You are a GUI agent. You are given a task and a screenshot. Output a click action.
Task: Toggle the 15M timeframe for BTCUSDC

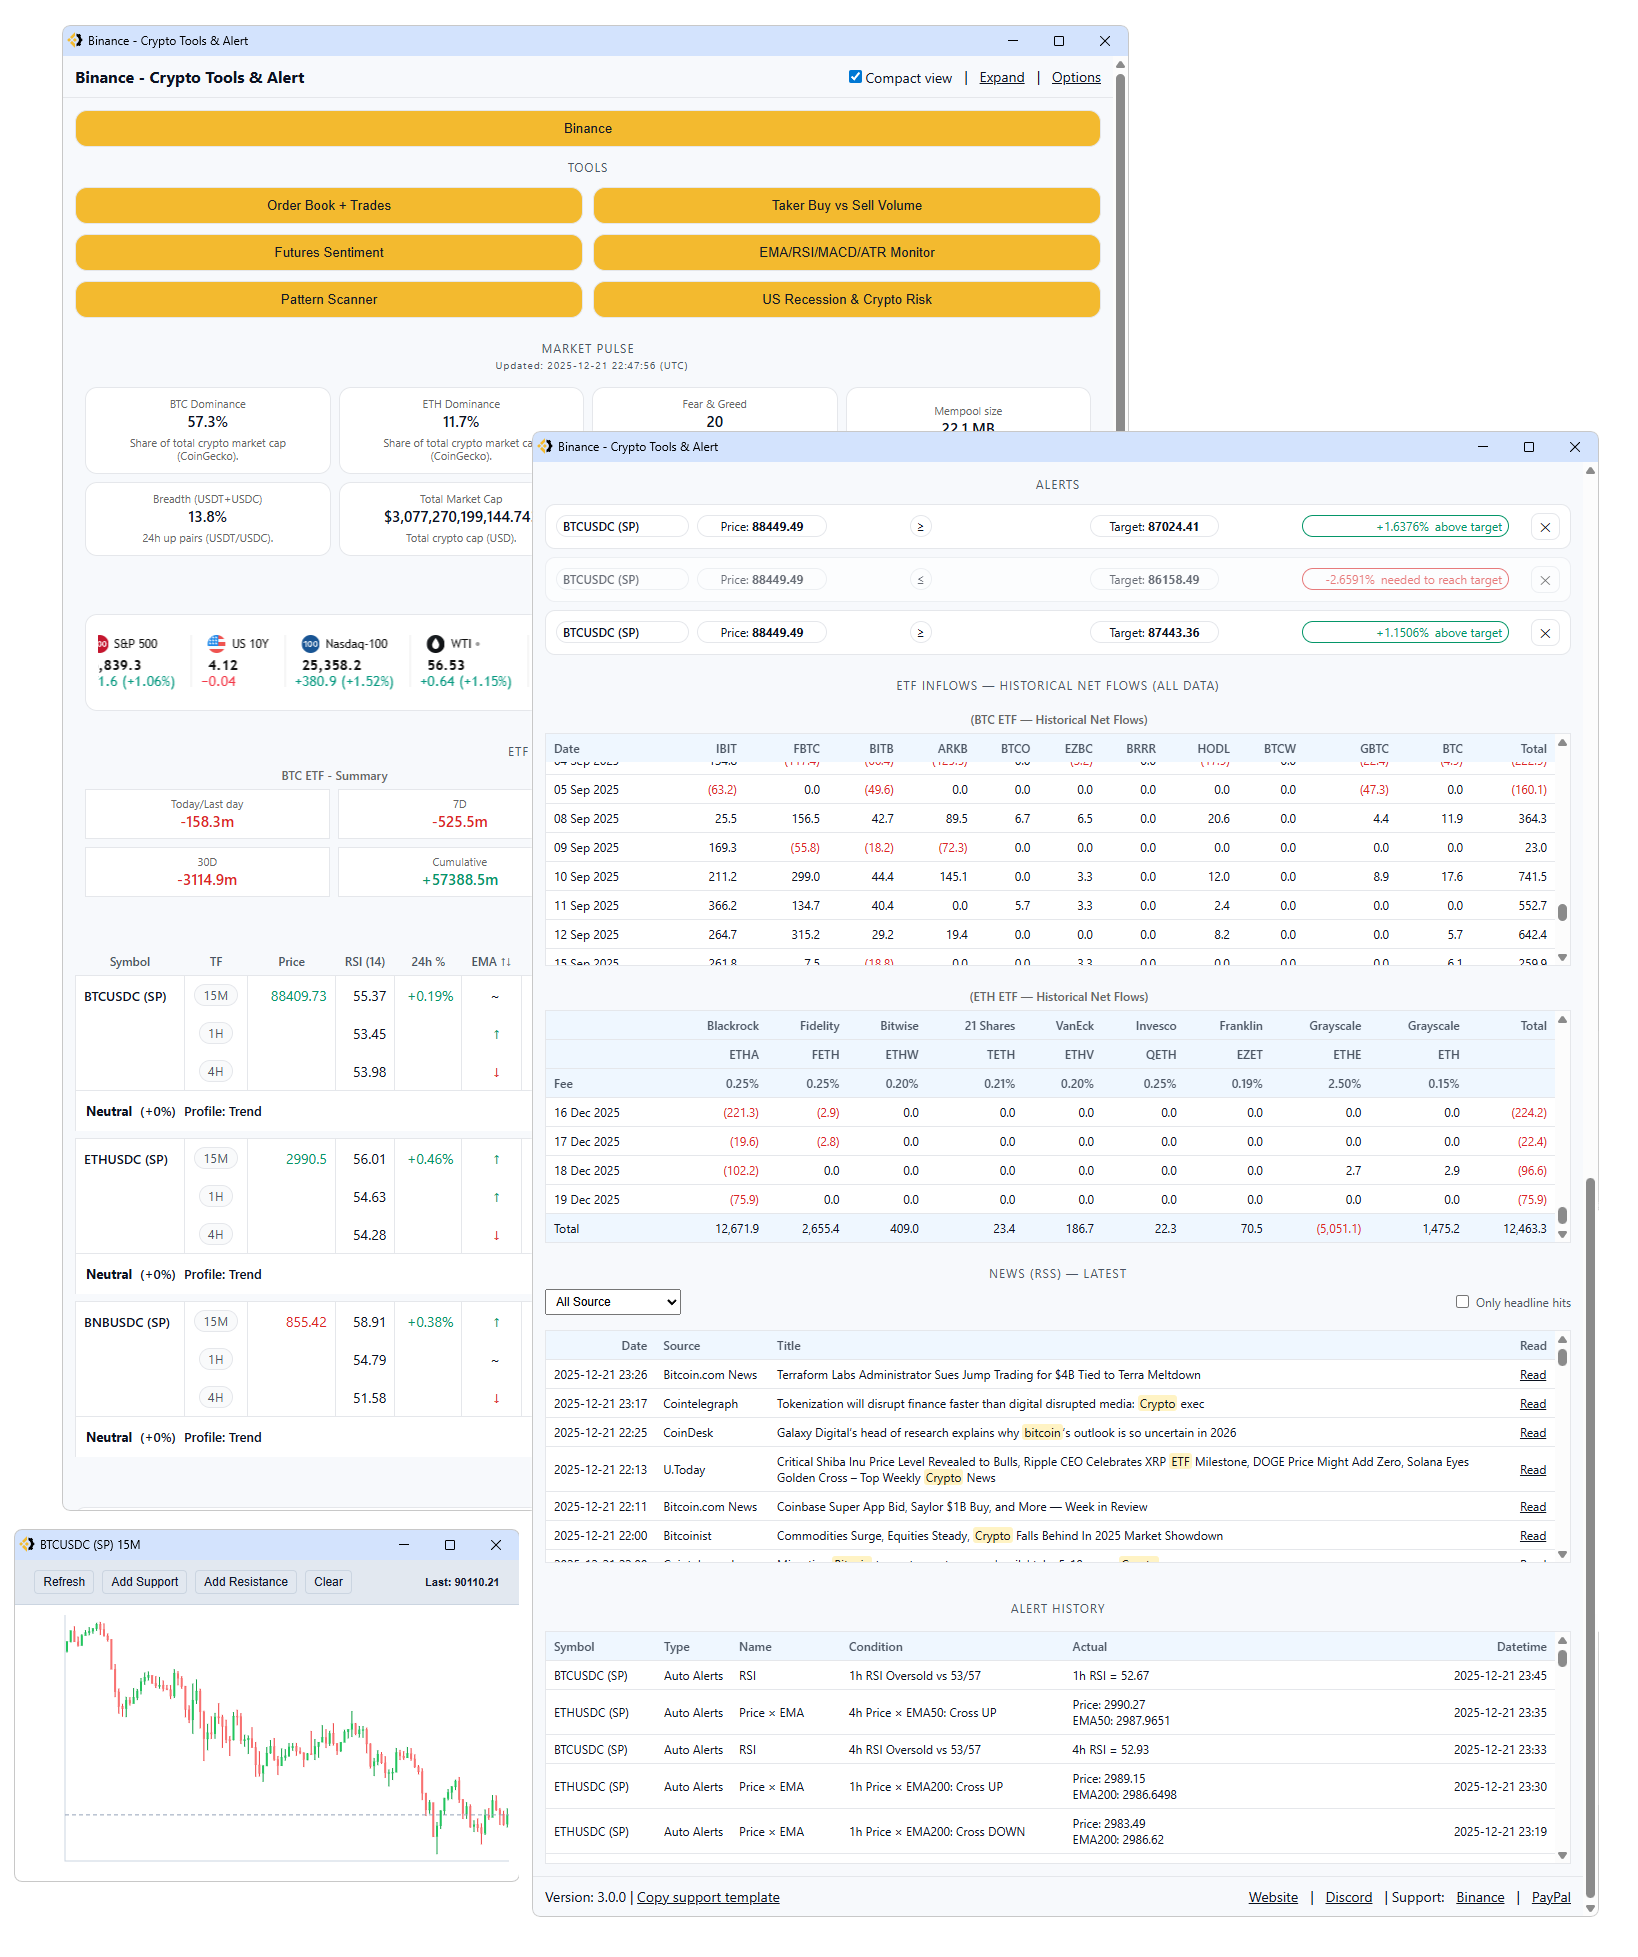coord(216,996)
